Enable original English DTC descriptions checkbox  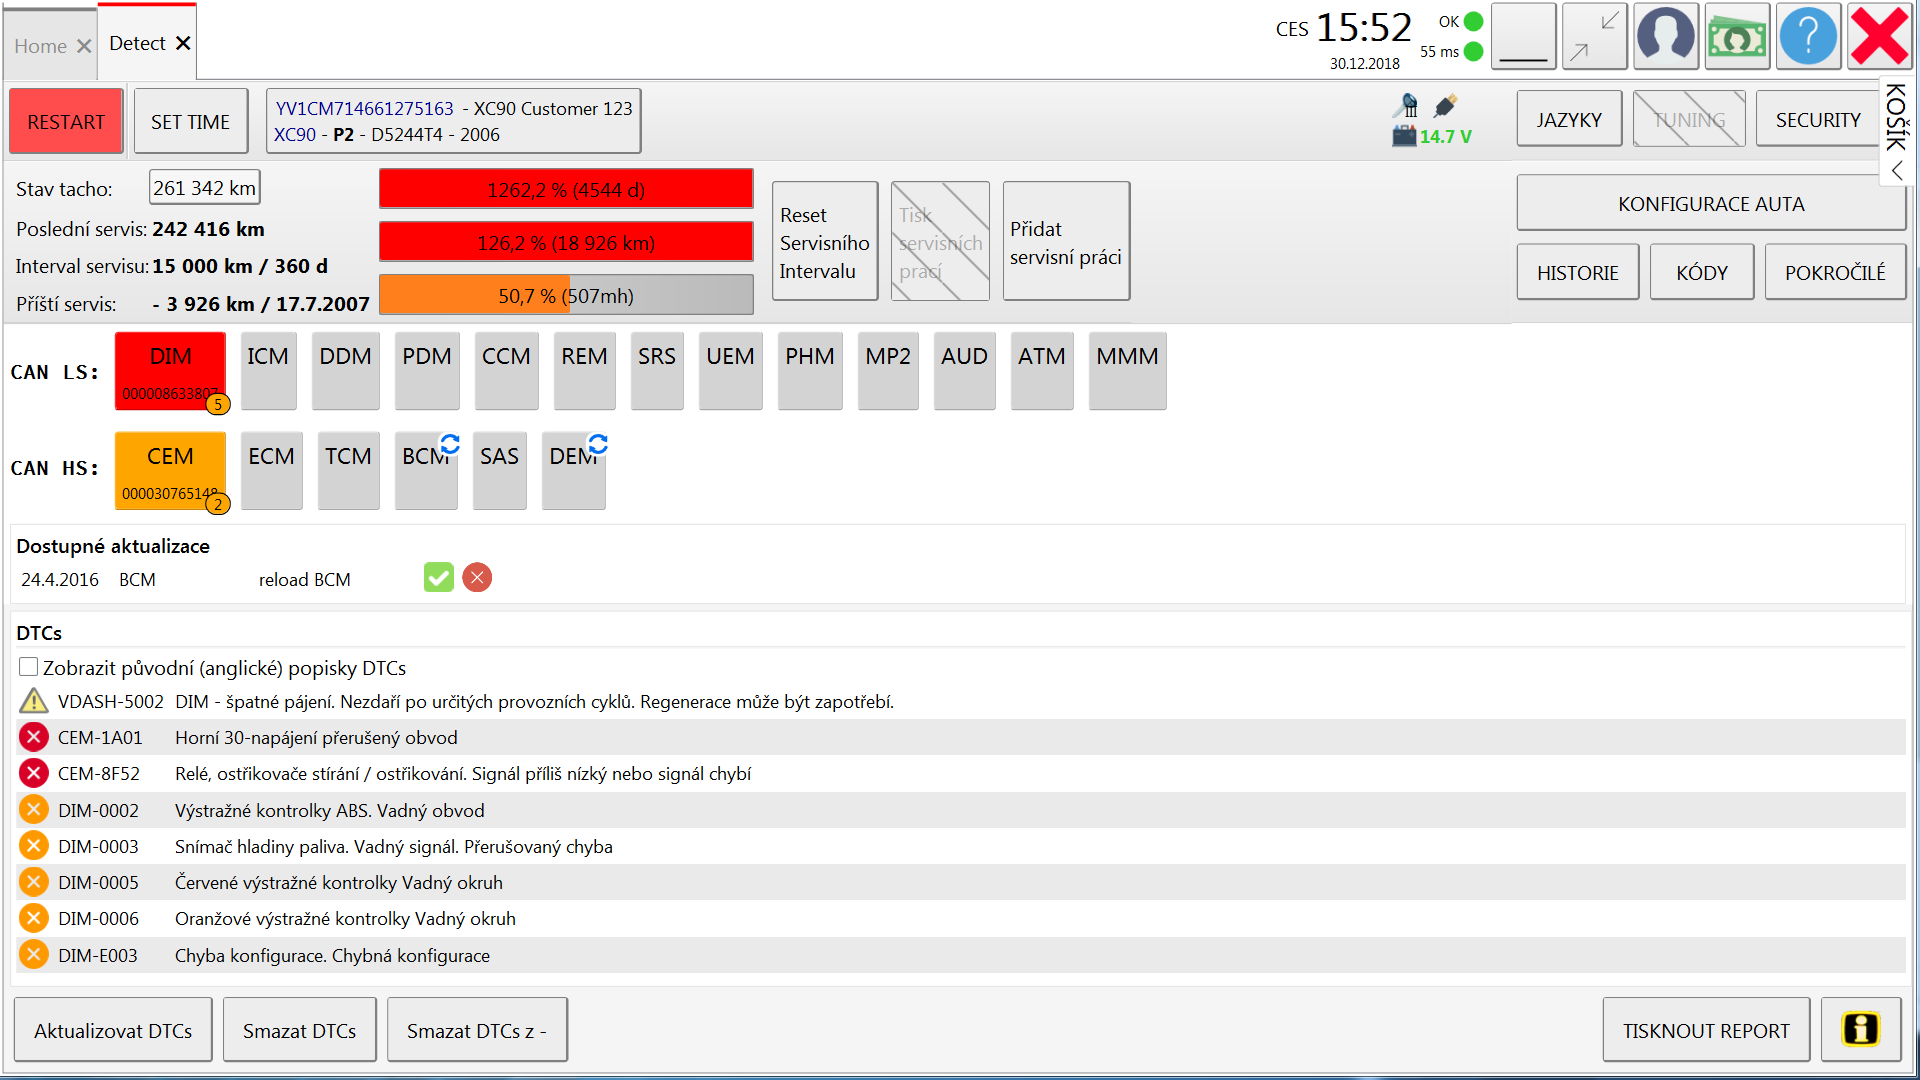[x=29, y=667]
